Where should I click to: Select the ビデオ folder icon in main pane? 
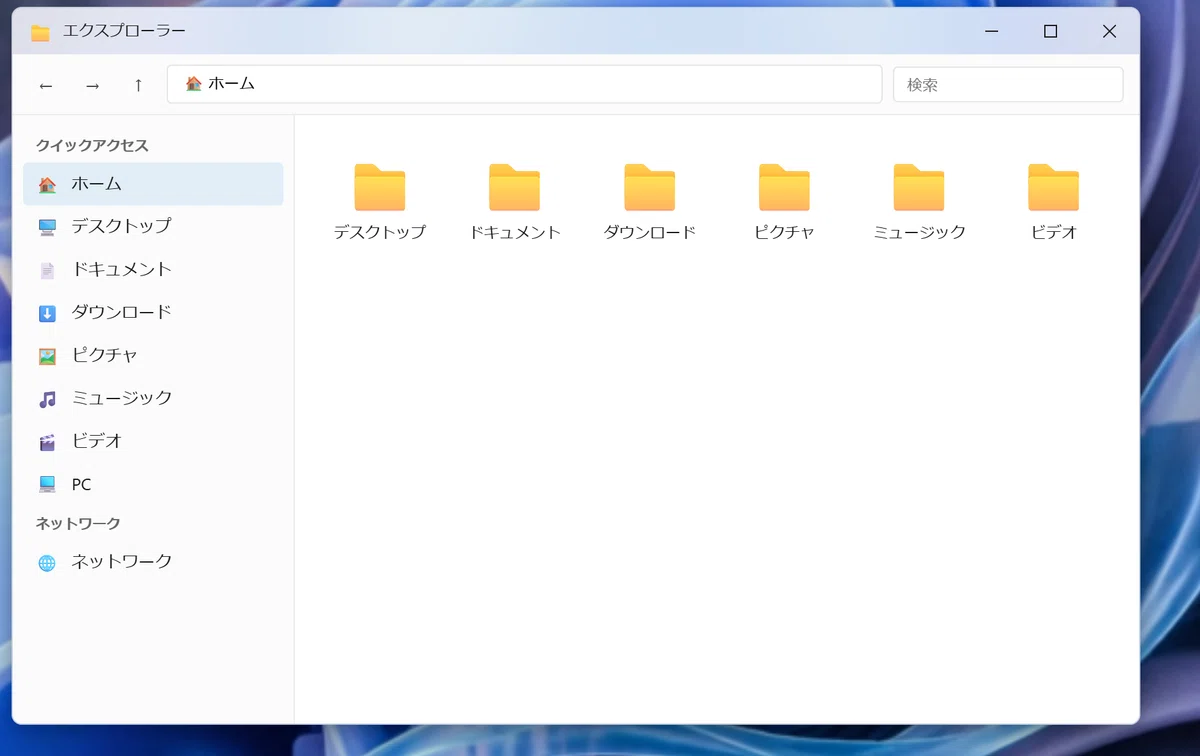1054,187
